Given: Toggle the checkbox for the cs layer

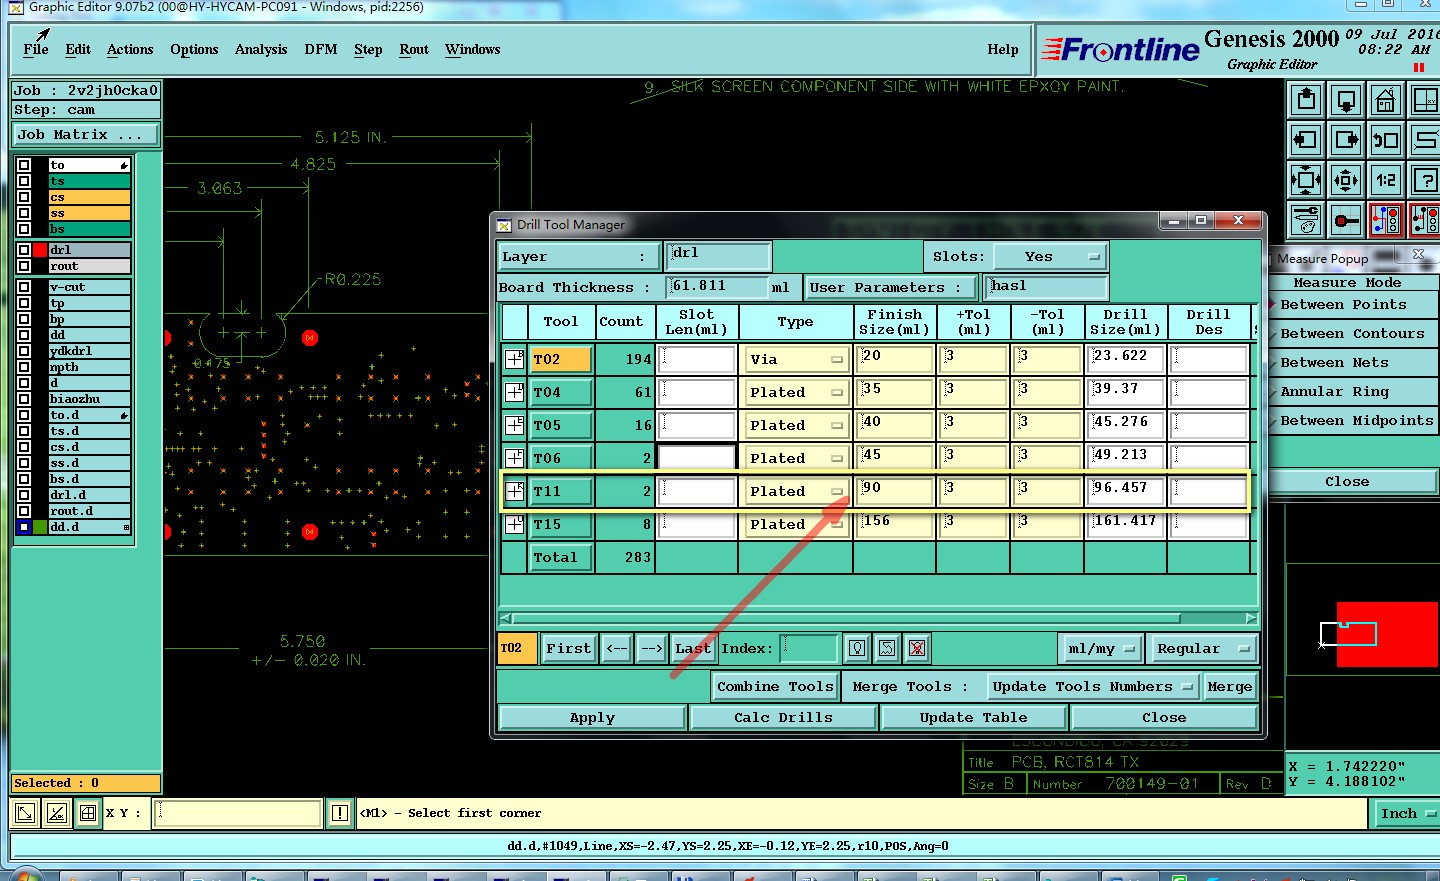Looking at the screenshot, I should (24, 197).
